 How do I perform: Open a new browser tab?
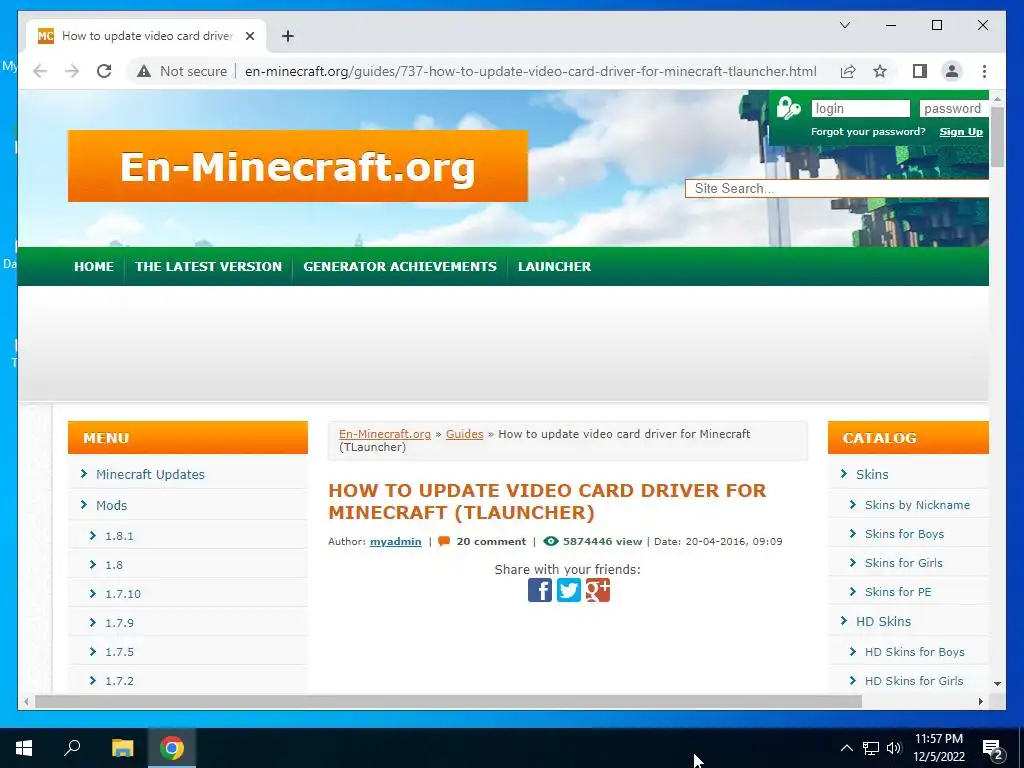click(287, 36)
